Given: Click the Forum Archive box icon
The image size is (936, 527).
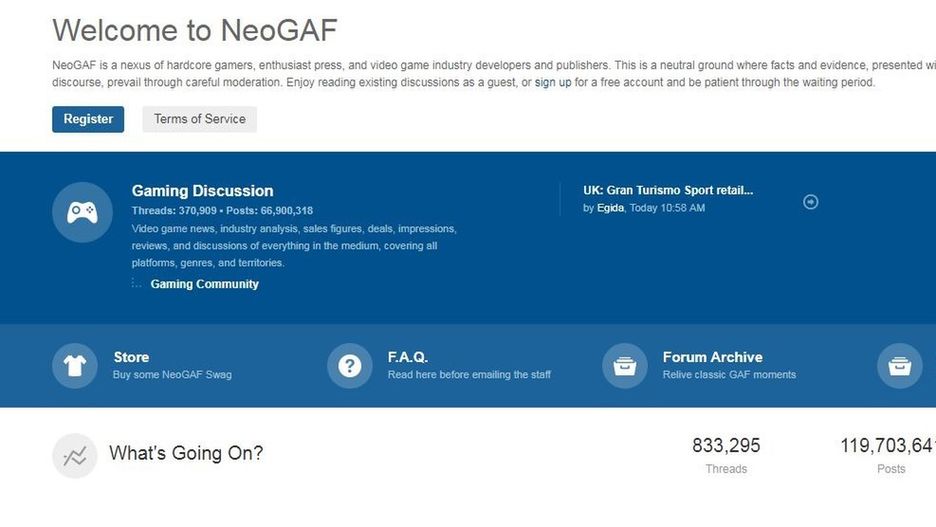Looking at the screenshot, I should 624,366.
